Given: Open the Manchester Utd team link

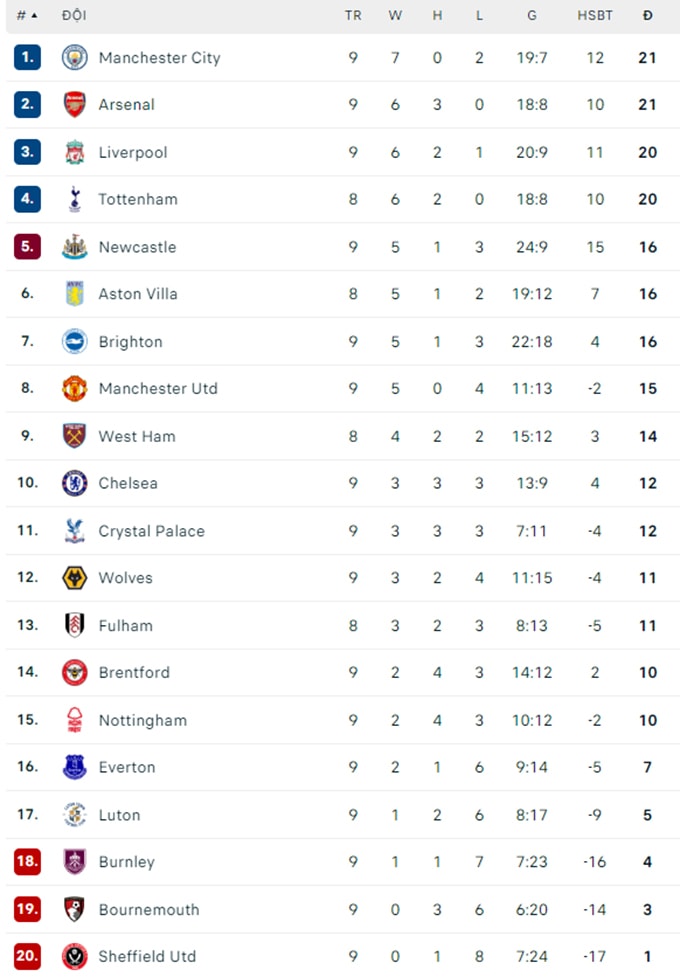Looking at the screenshot, I should [158, 389].
